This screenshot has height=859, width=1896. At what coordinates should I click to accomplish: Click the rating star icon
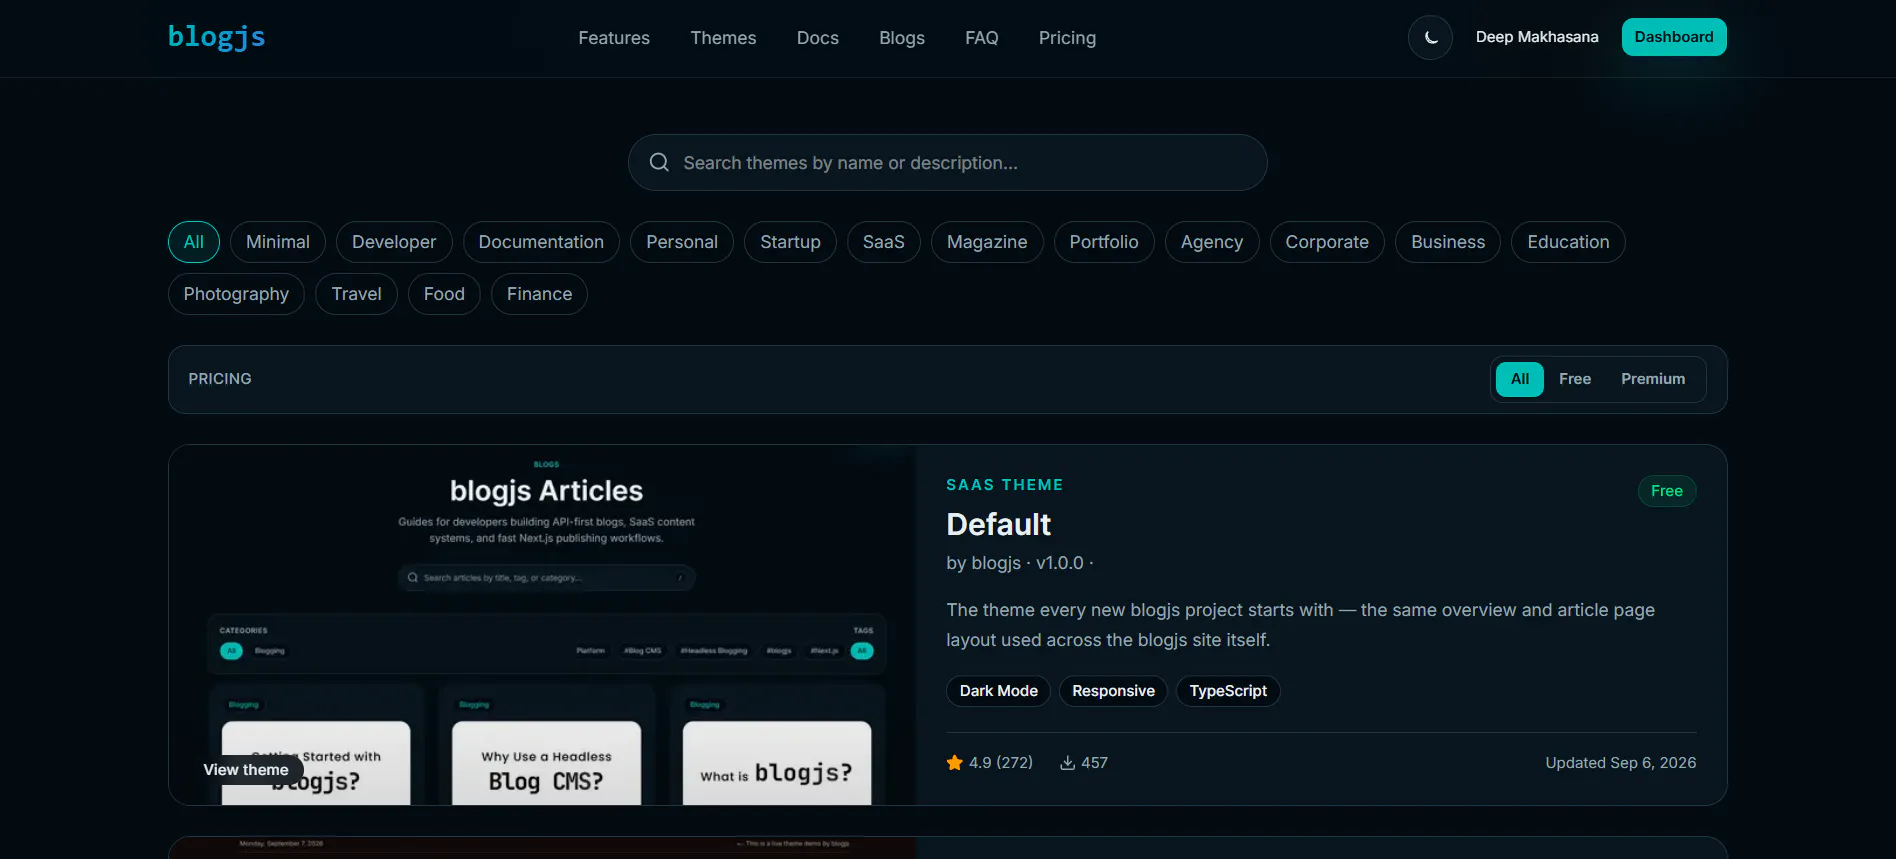point(954,763)
